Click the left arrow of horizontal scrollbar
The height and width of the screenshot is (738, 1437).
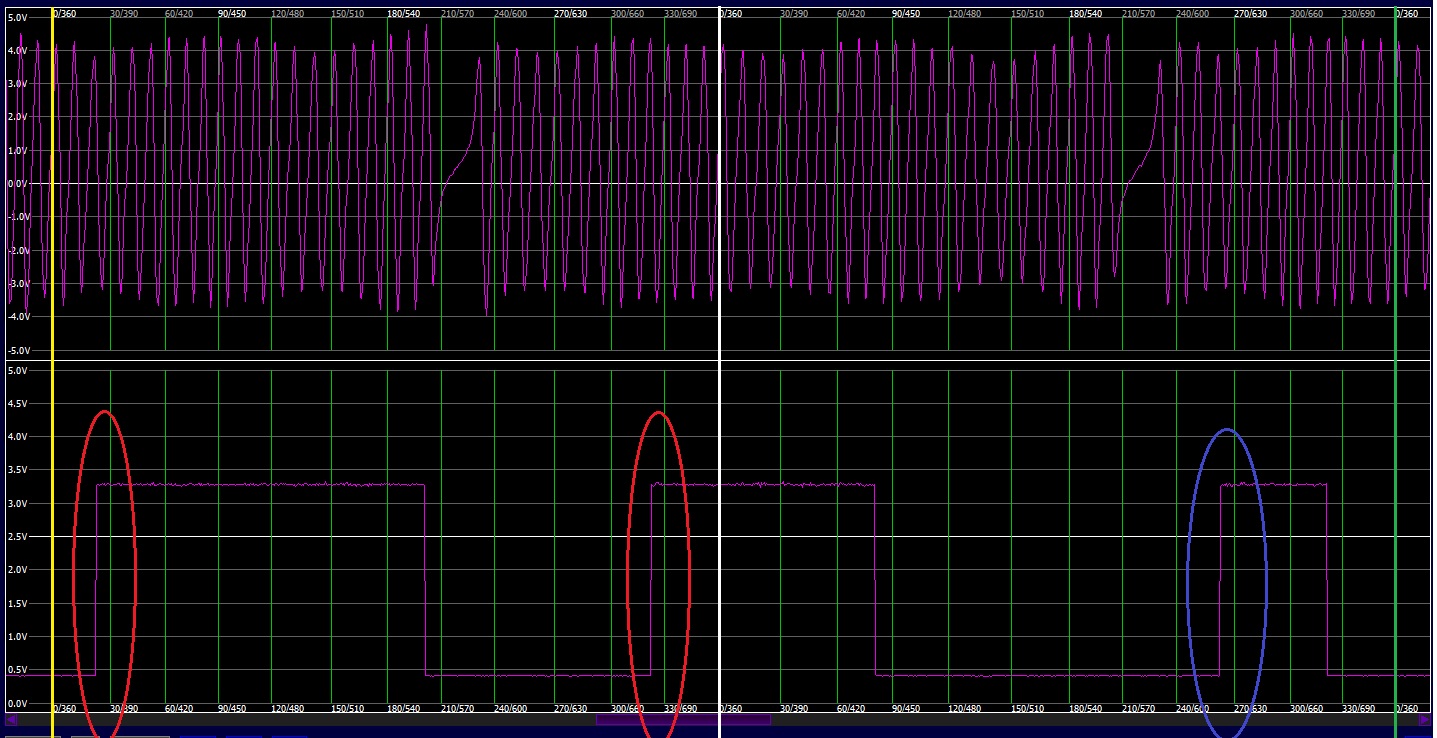[x=10, y=718]
